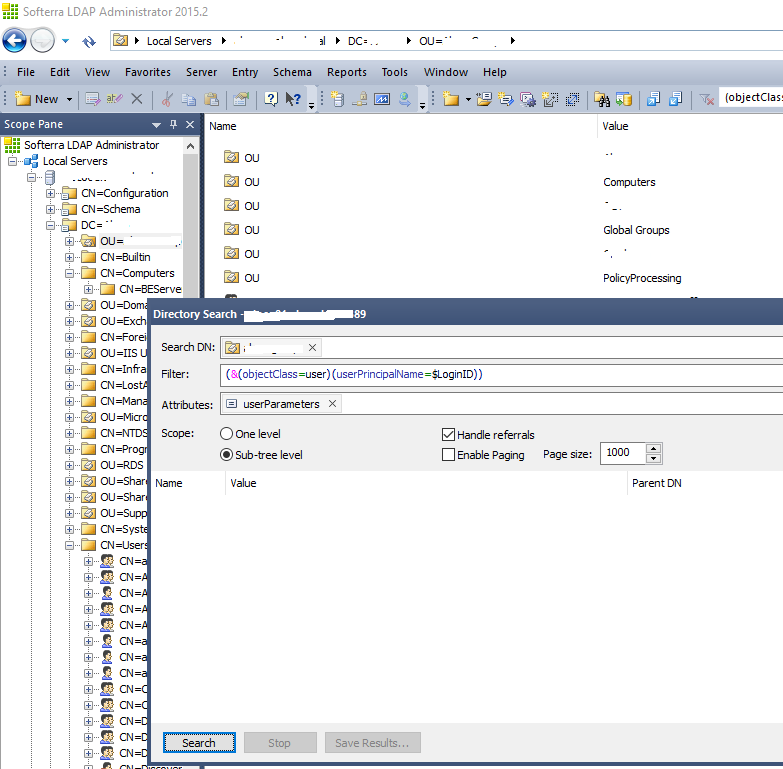Click the refresh arrows icon near address bar
783x769 pixels.
click(88, 41)
